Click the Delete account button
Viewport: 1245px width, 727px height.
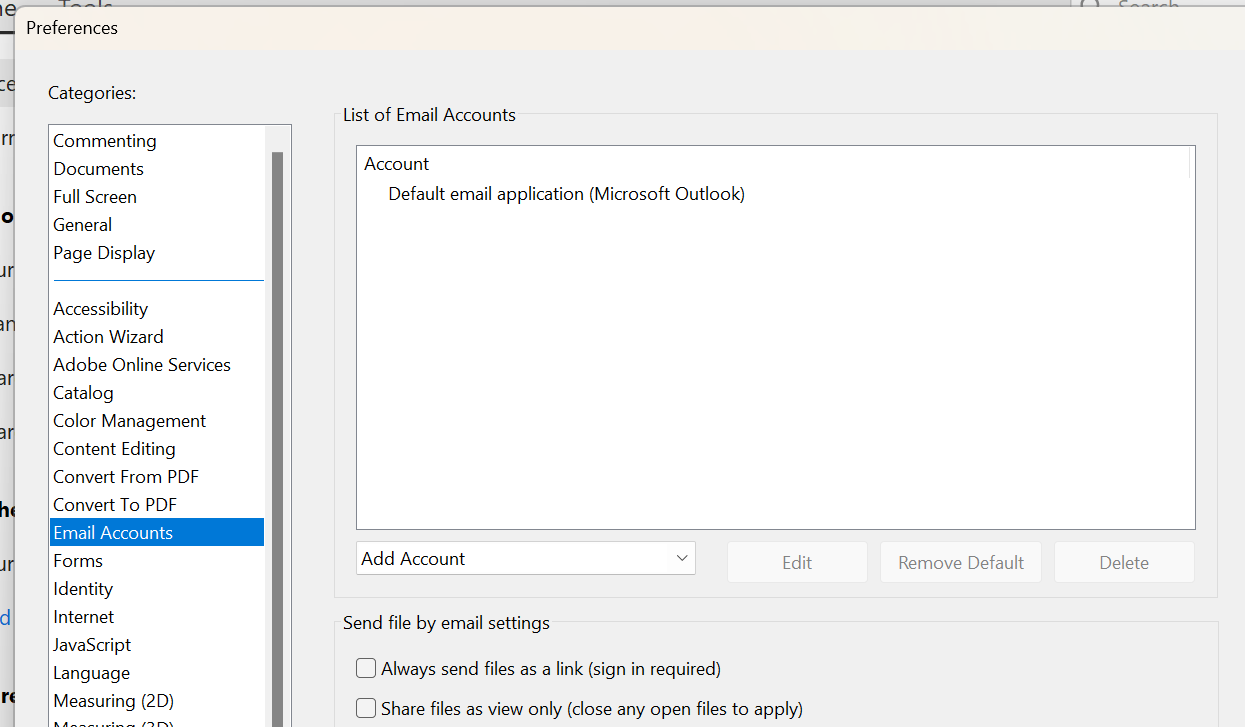1123,562
